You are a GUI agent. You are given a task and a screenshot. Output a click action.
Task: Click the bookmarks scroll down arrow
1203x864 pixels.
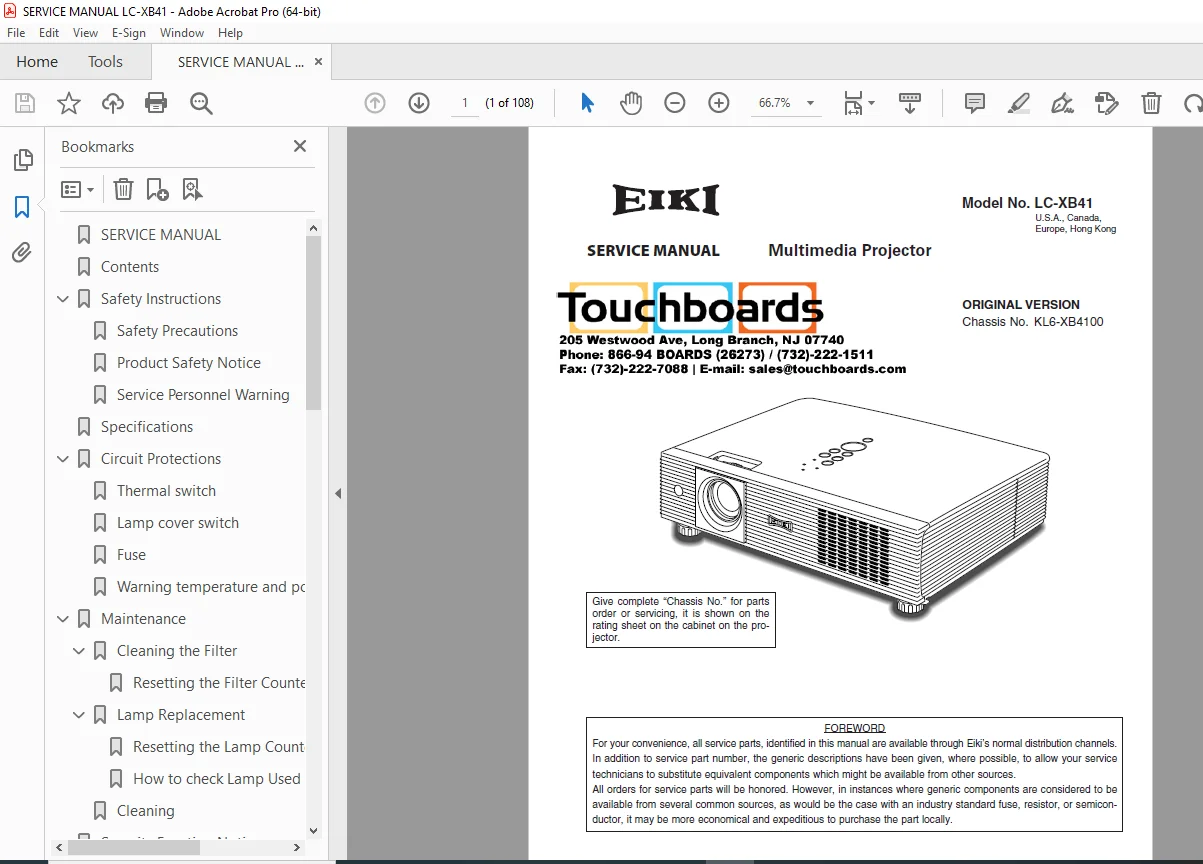313,830
